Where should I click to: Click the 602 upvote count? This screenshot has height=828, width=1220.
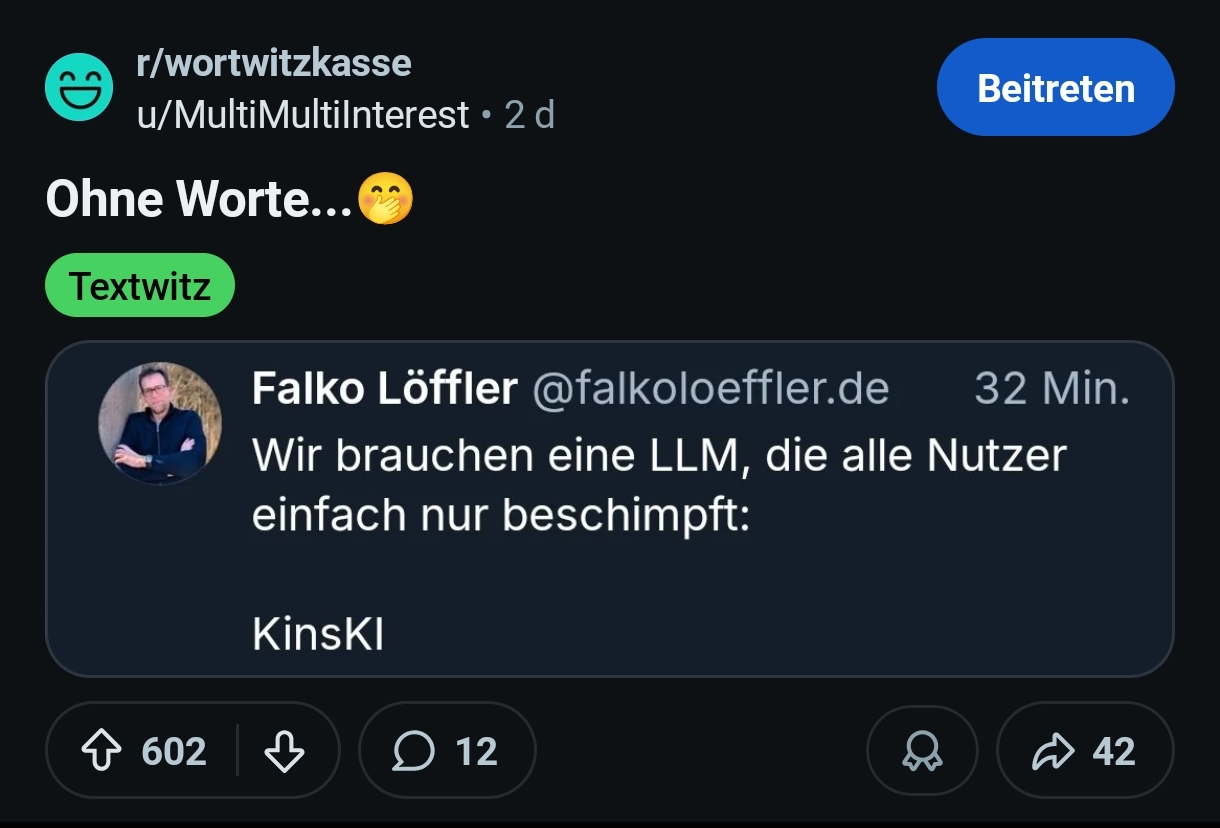pos(174,751)
